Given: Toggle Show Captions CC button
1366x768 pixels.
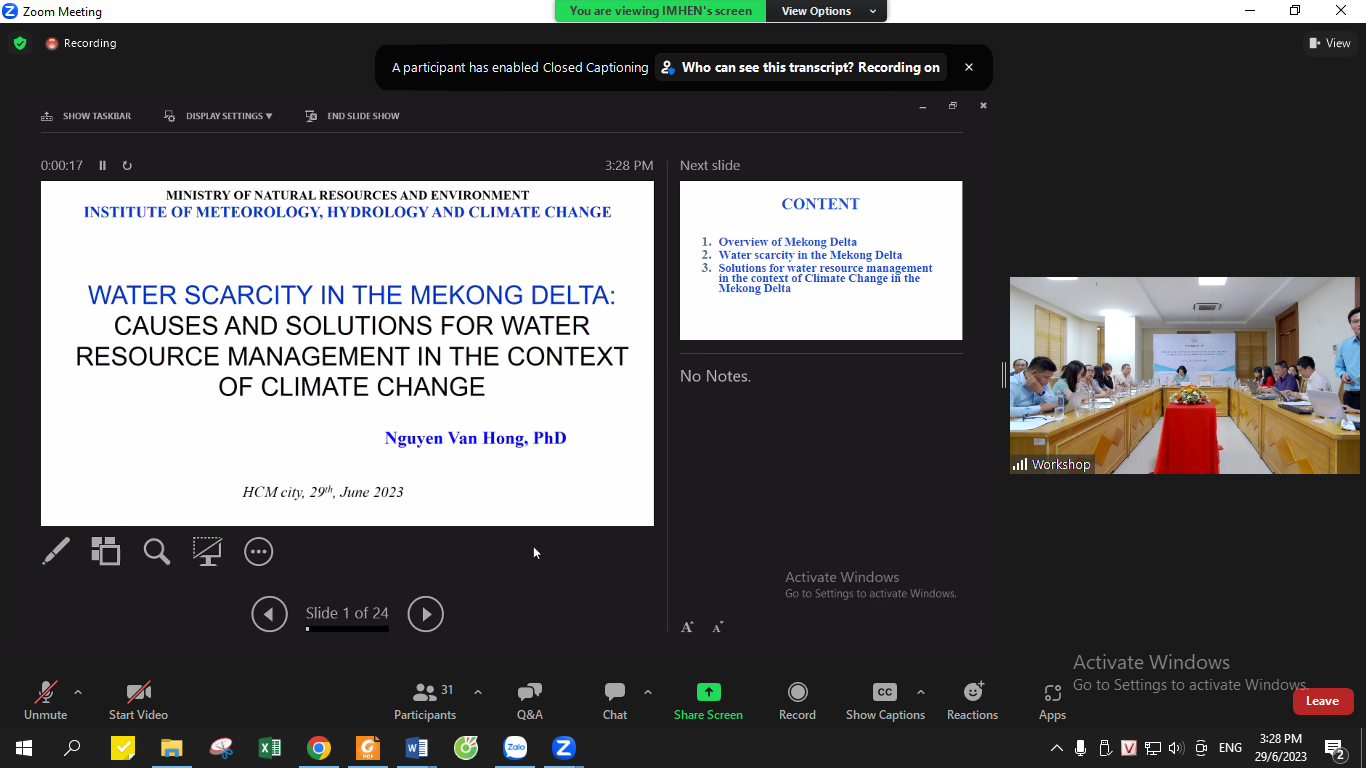Looking at the screenshot, I should pos(885,693).
